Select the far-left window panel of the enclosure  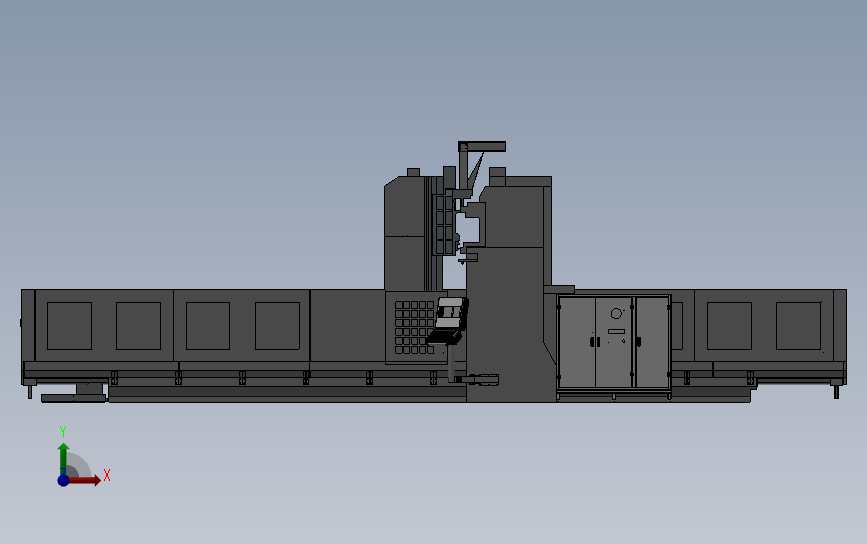pos(70,326)
